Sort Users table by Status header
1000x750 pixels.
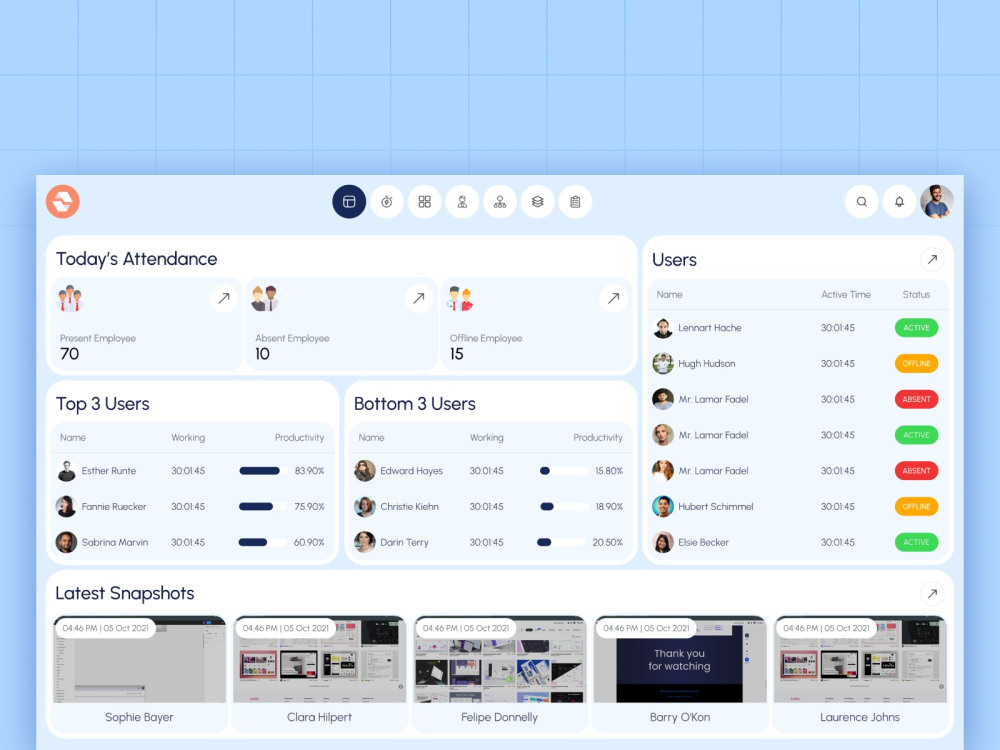[916, 295]
